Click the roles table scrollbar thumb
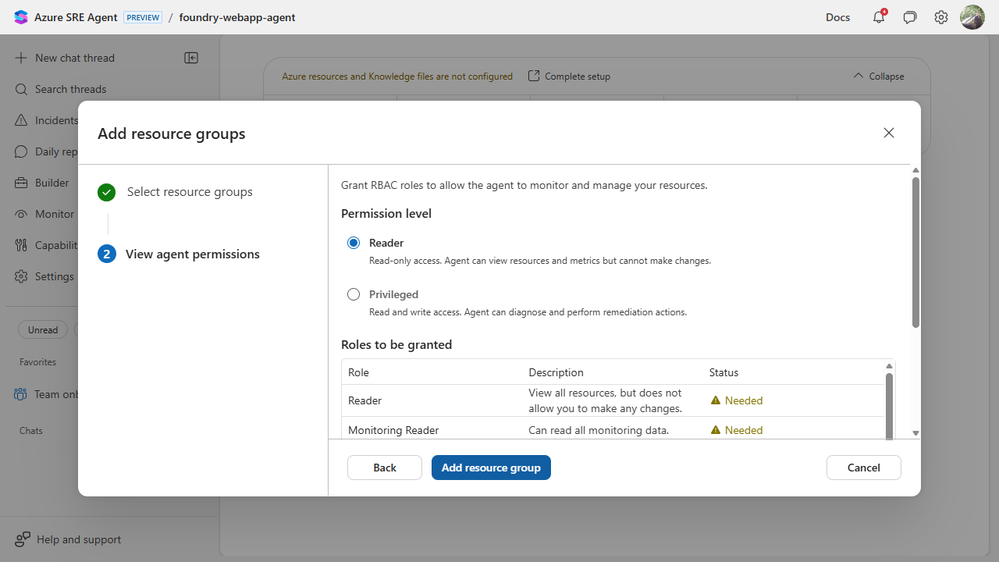 pyautogui.click(x=889, y=406)
